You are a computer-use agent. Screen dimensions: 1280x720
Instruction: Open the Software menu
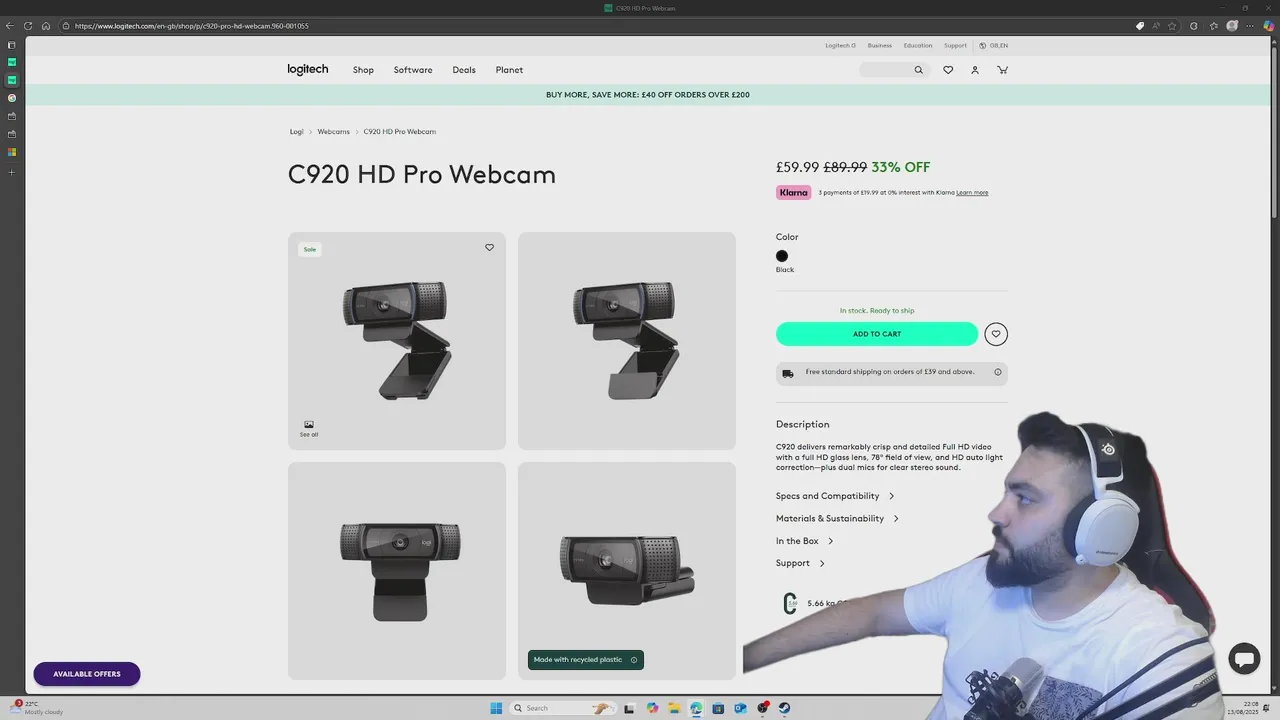[413, 70]
